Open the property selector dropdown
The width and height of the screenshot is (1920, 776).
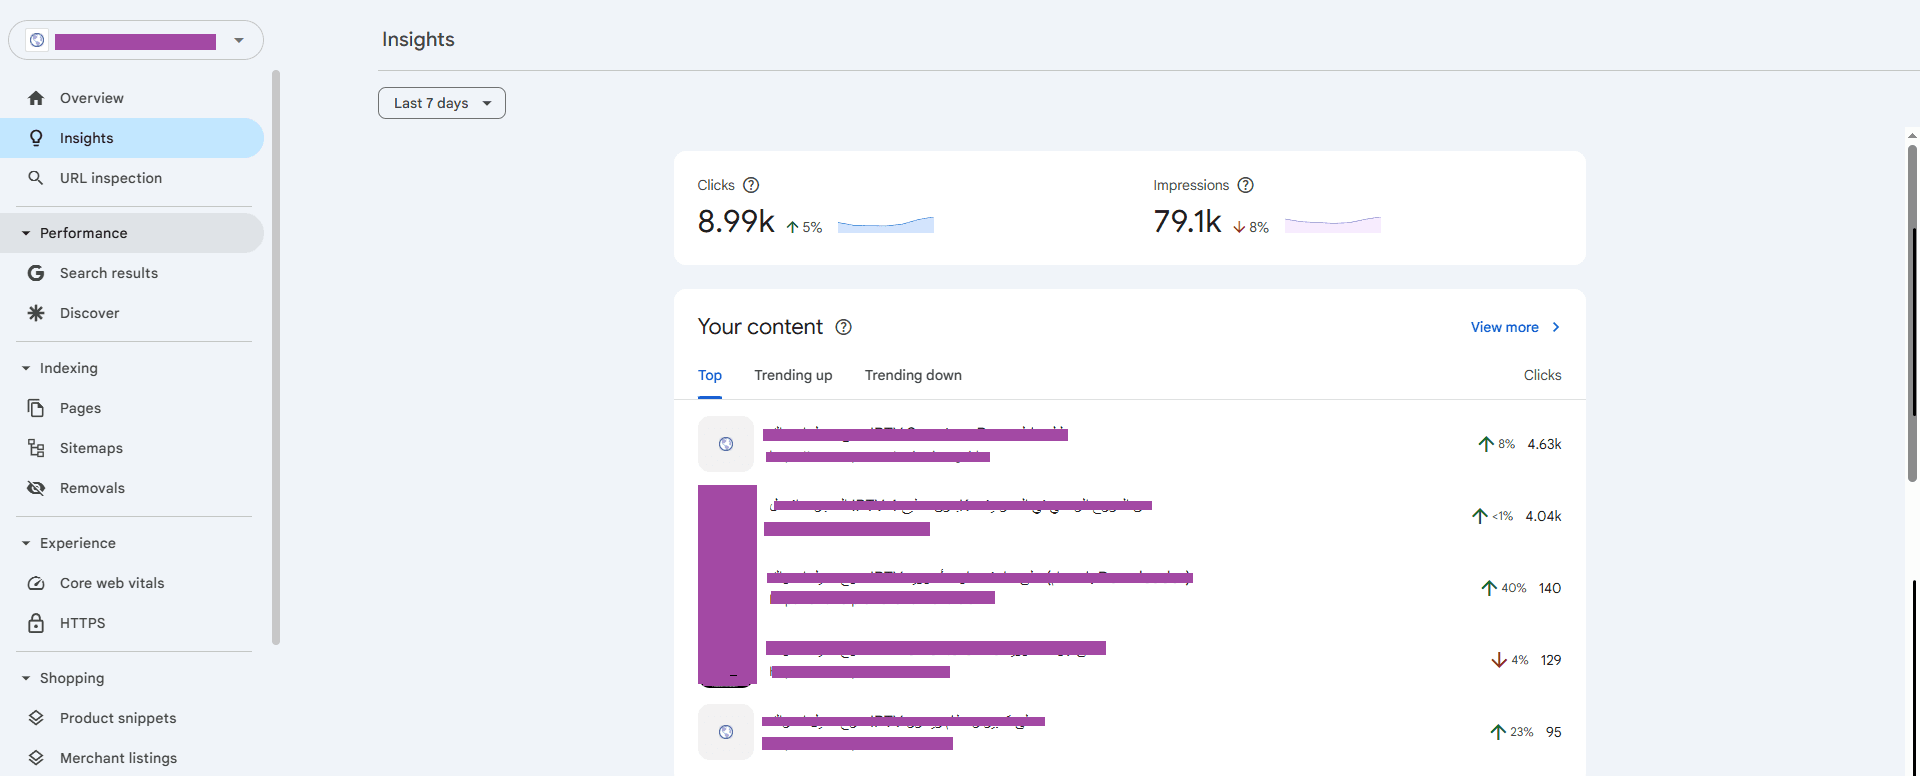pyautogui.click(x=238, y=40)
